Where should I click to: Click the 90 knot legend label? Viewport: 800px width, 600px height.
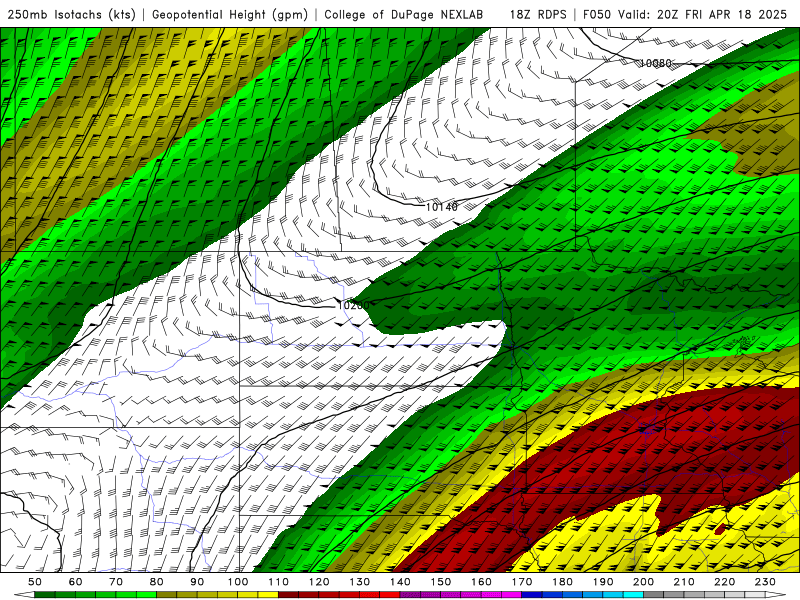[x=197, y=582]
